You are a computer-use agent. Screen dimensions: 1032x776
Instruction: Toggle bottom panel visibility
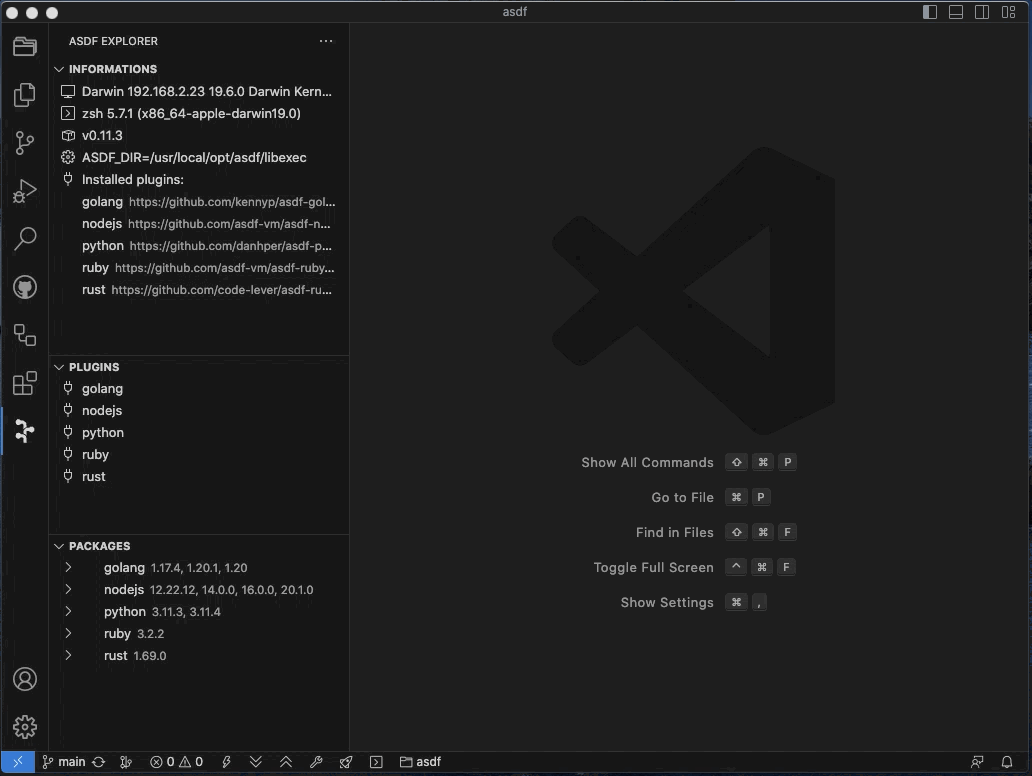coord(956,12)
